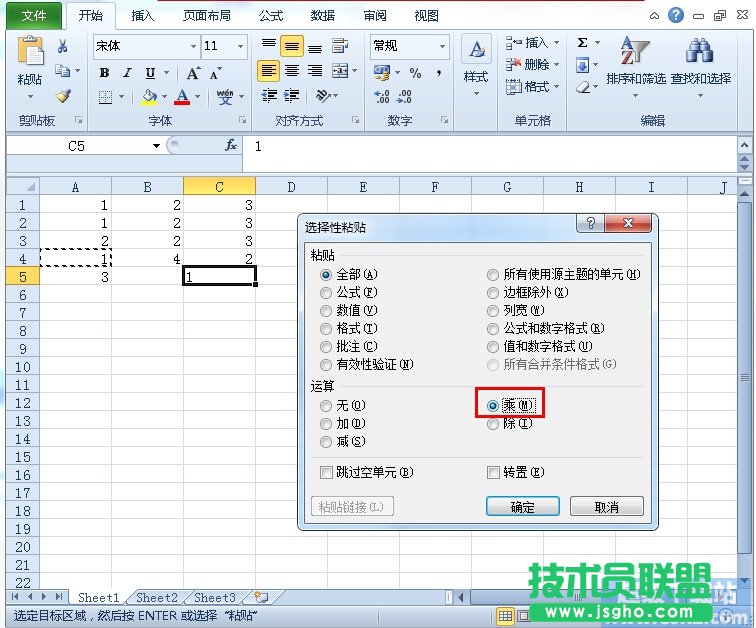Open Find and Select (查找和选择)

pyautogui.click(x=700, y=66)
